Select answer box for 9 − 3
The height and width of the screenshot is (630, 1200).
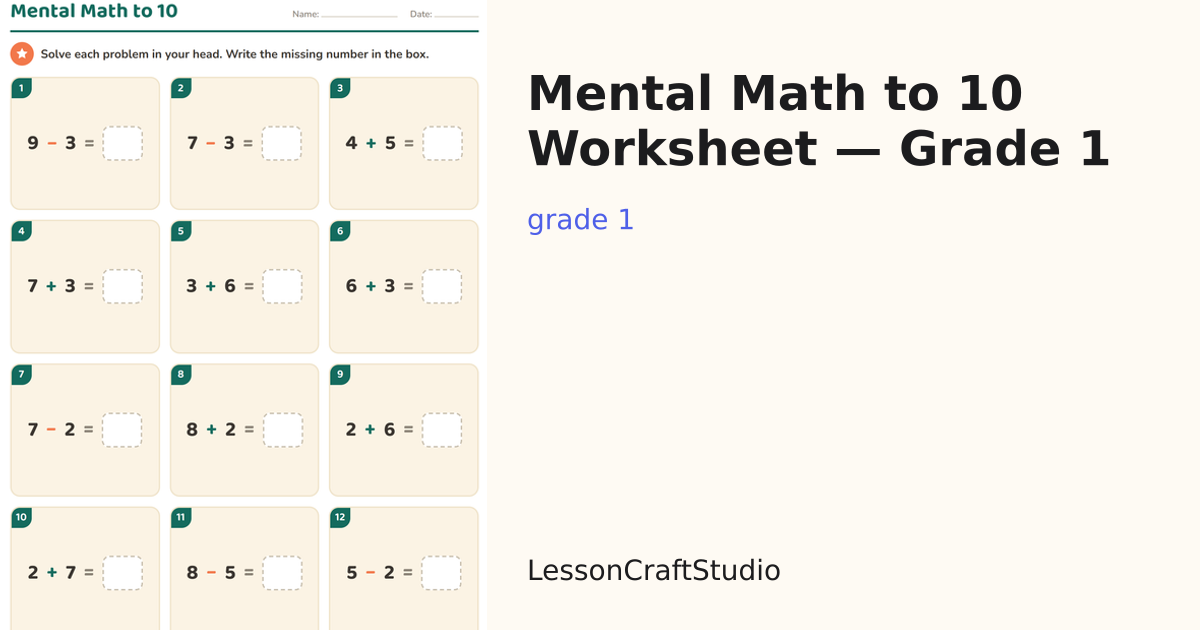(x=122, y=143)
